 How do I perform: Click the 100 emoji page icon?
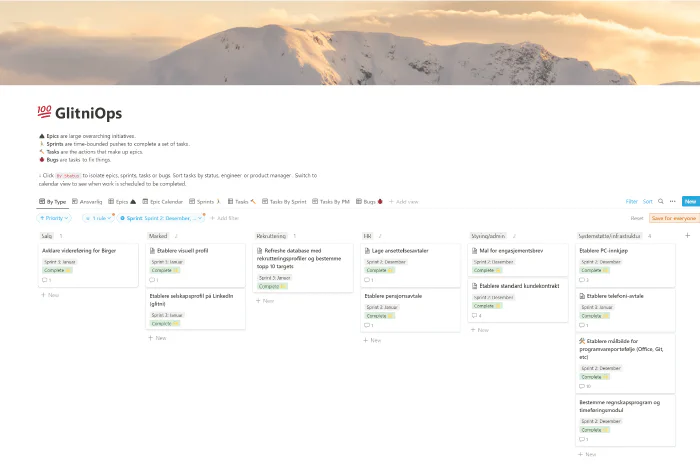[x=44, y=114]
